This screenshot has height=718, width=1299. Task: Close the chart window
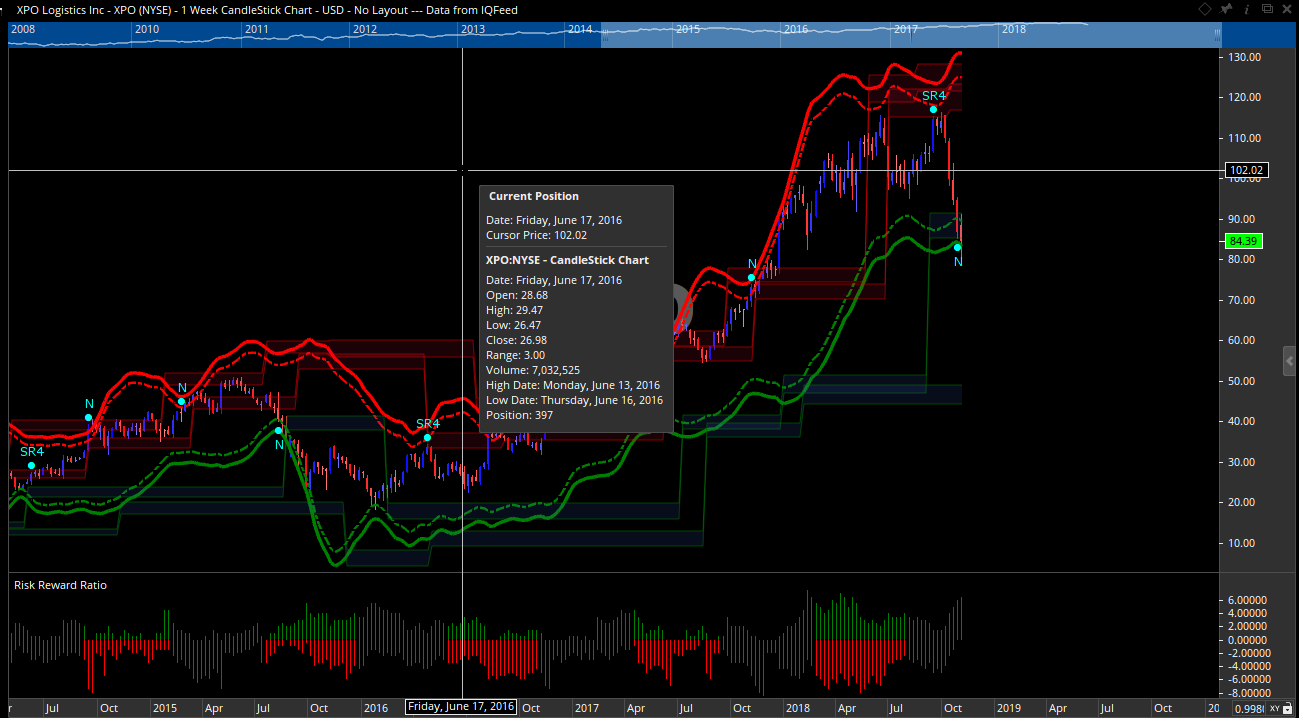(1287, 9)
